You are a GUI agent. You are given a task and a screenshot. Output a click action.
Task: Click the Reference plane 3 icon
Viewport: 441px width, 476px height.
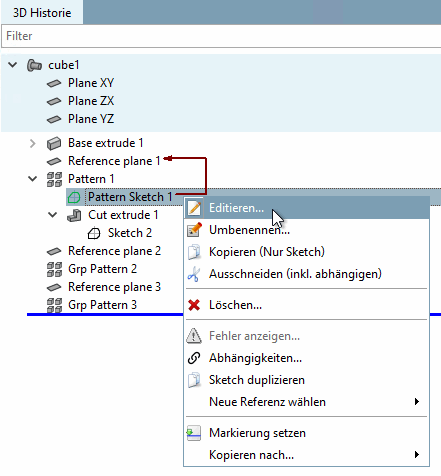tap(54, 287)
